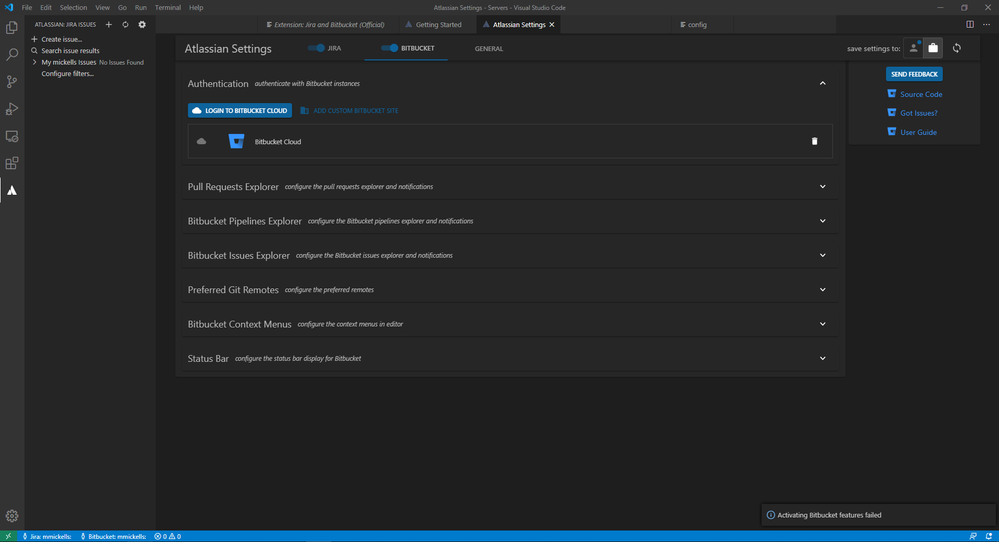Image resolution: width=999 pixels, height=542 pixels.
Task: Expand the Bitbucket Pipelines Explorer section
Action: [x=823, y=221]
